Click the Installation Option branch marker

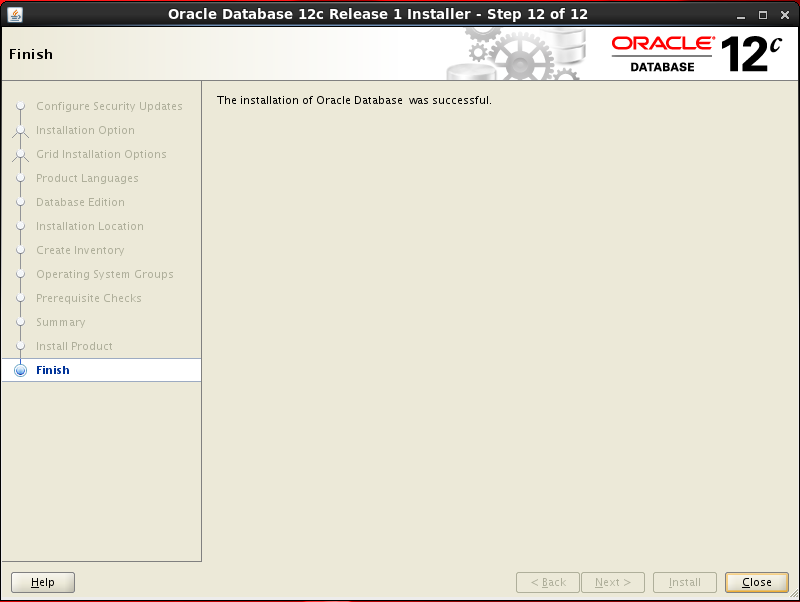click(x=20, y=131)
